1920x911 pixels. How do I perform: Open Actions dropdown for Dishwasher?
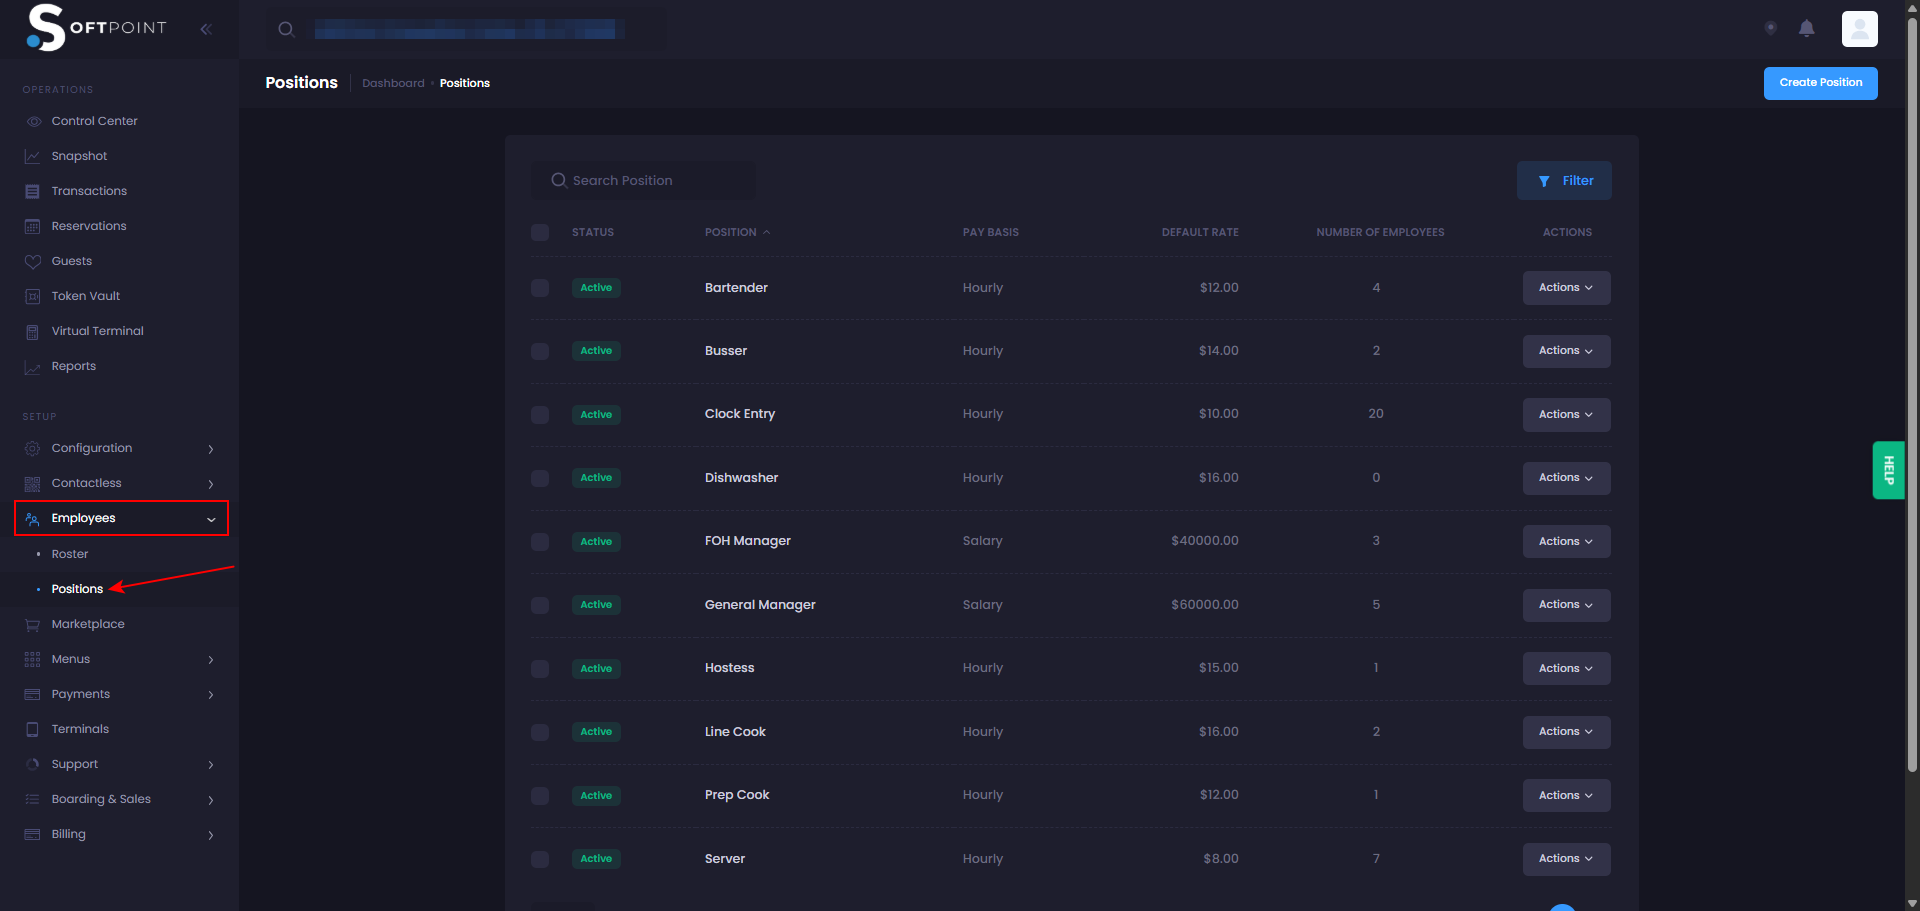[x=1565, y=478]
